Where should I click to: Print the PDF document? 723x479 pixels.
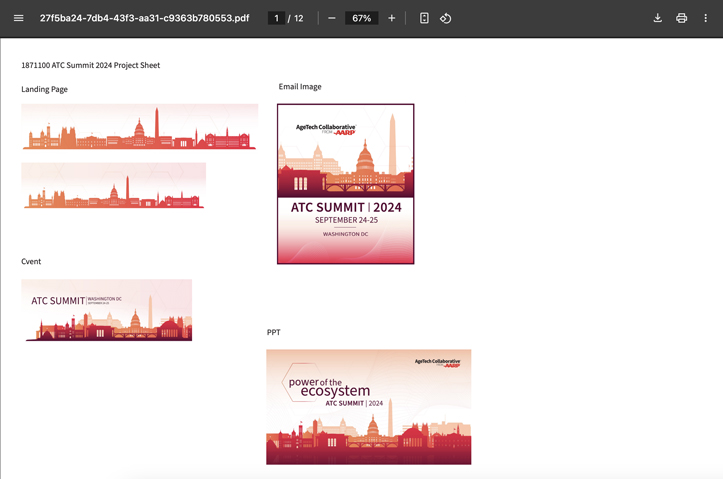coord(682,18)
